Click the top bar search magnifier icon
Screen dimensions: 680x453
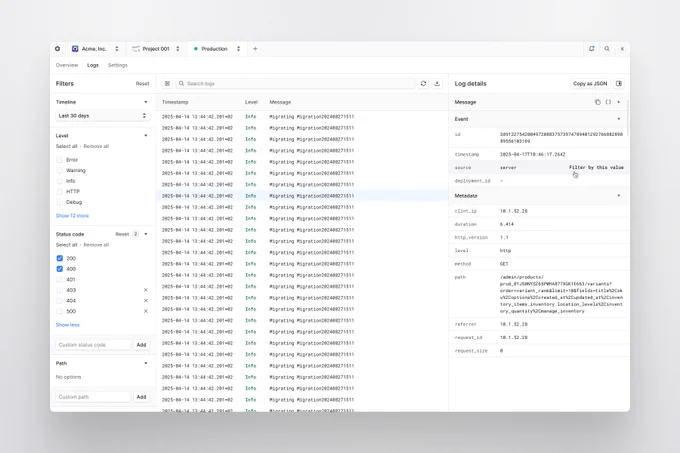[607, 49]
